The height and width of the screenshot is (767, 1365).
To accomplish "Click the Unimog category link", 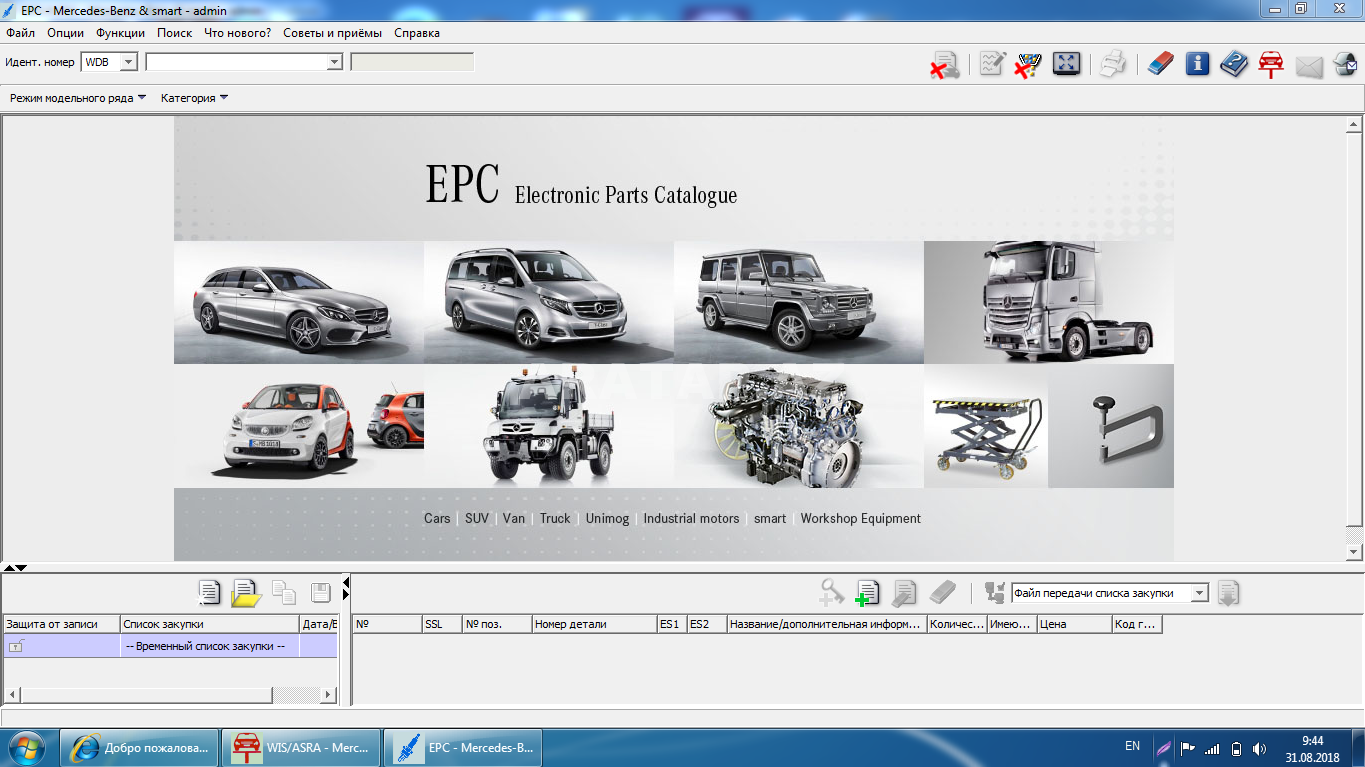I will tap(608, 518).
